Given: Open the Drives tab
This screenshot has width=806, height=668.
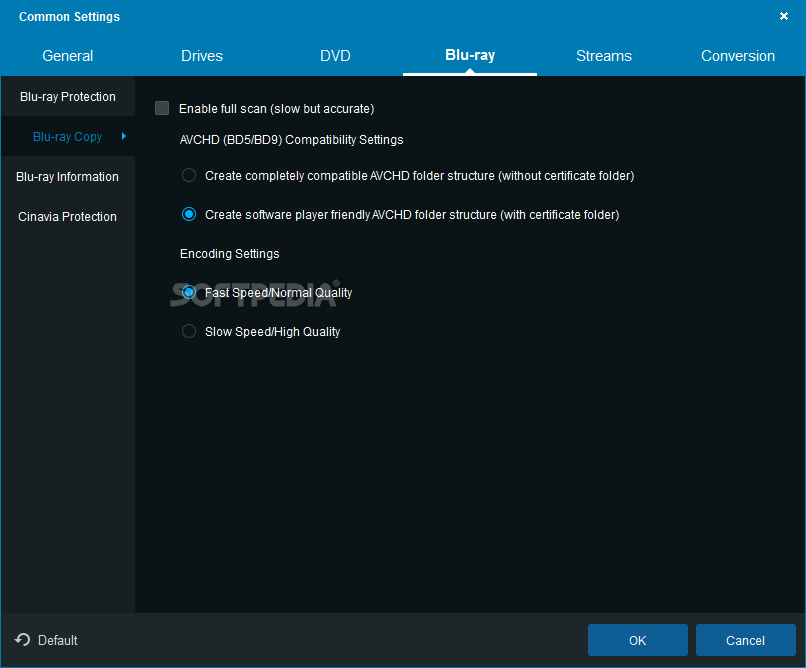Looking at the screenshot, I should [x=202, y=55].
